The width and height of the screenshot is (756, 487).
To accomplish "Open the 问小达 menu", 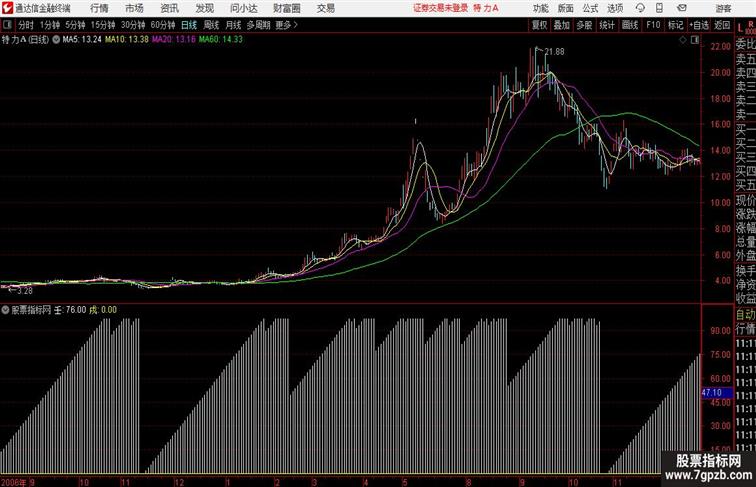I will 244,8.
